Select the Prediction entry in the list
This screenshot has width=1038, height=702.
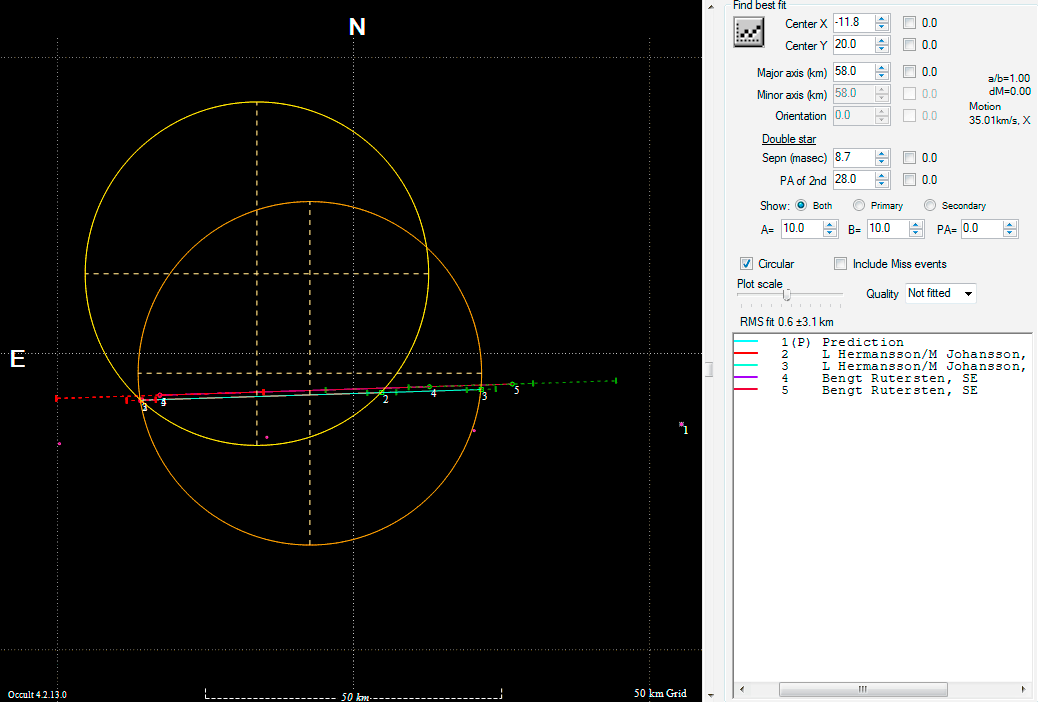point(862,342)
